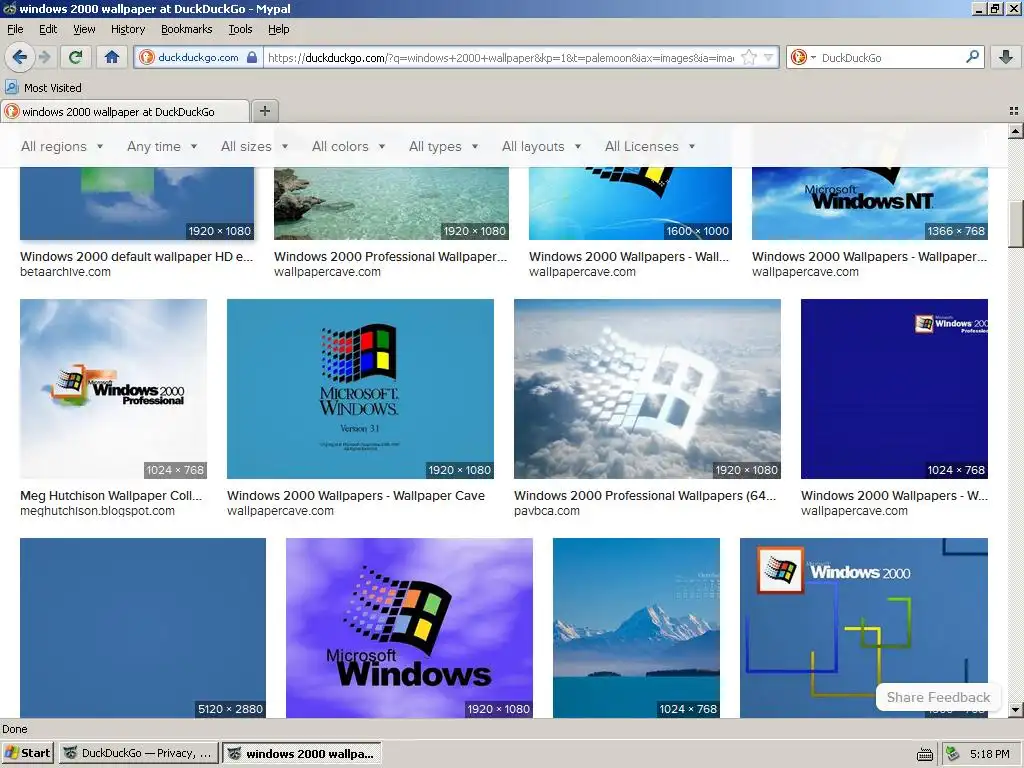Expand the All regions filter
Viewport: 1024px width, 768px height.
pos(62,146)
